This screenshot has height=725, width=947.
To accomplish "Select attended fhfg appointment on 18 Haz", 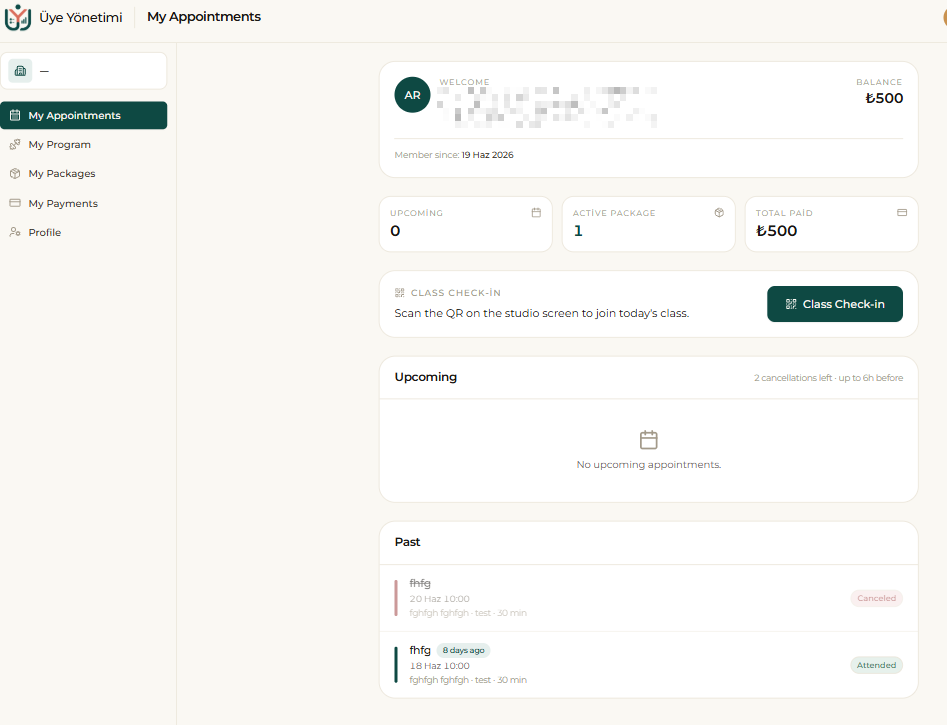I will [649, 665].
